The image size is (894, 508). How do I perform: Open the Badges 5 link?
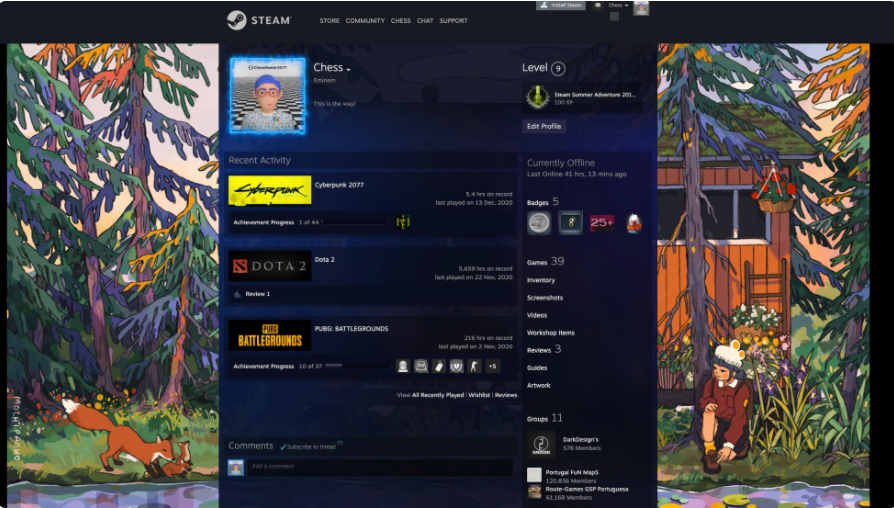tap(542, 202)
